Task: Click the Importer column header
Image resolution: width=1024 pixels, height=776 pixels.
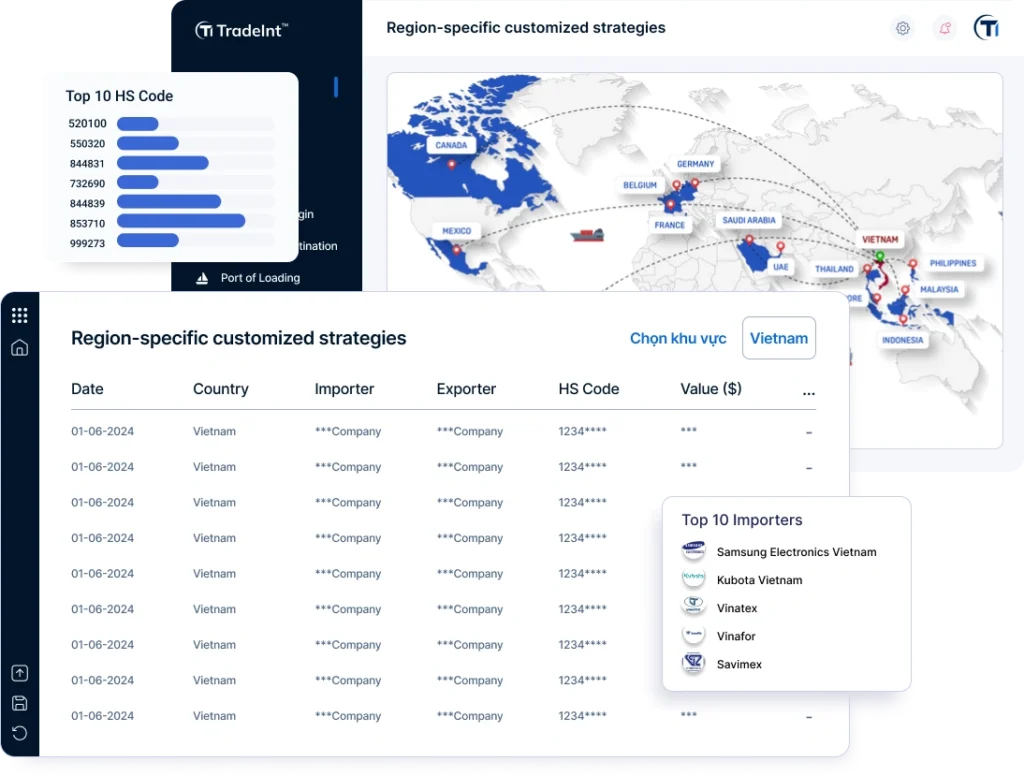Action: (x=344, y=389)
